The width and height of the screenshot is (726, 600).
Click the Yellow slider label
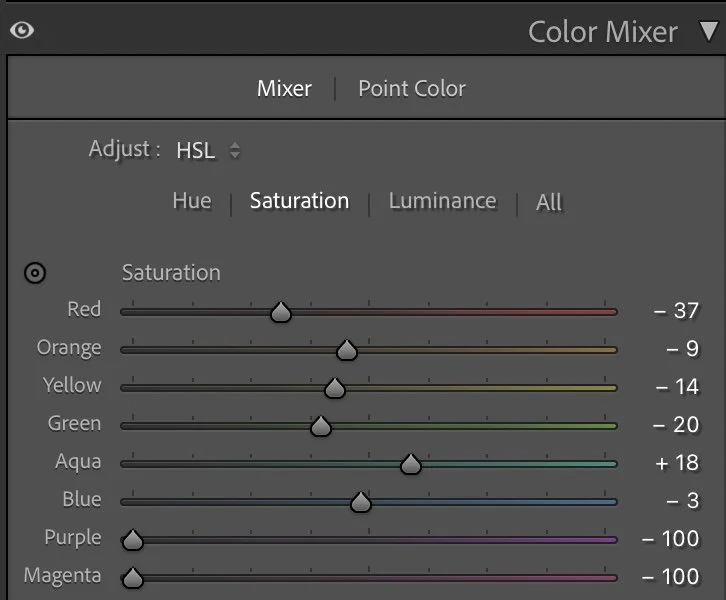coord(72,385)
